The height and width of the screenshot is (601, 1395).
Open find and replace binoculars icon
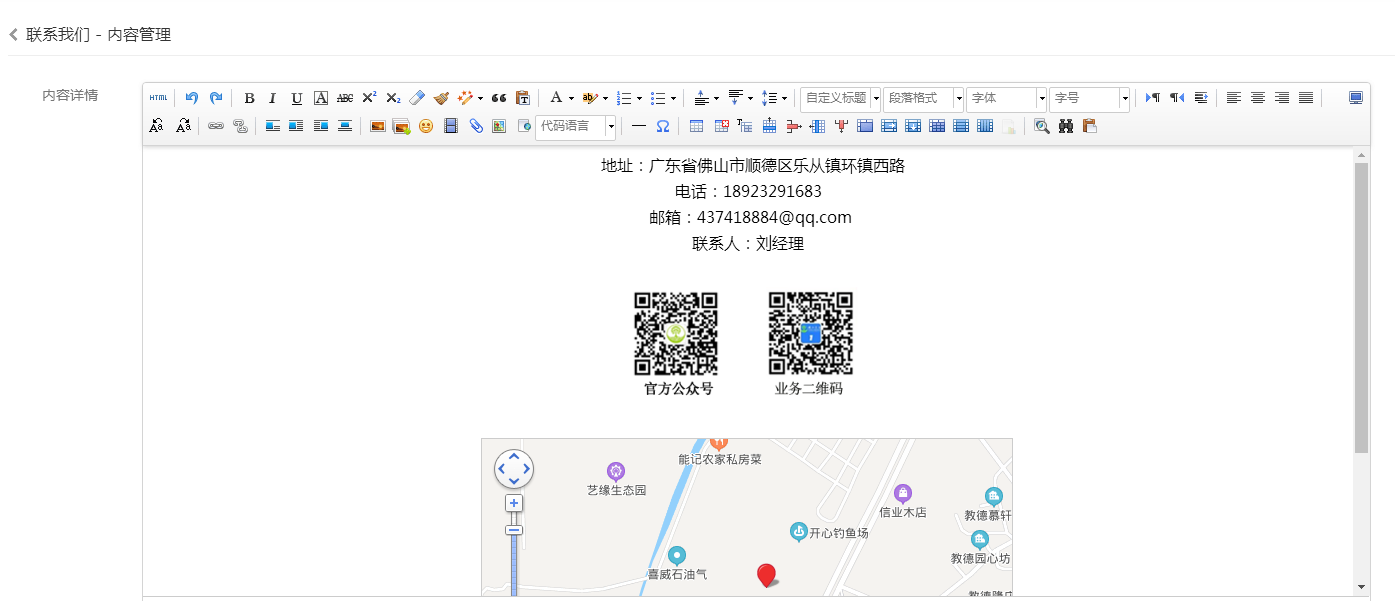pos(1065,126)
